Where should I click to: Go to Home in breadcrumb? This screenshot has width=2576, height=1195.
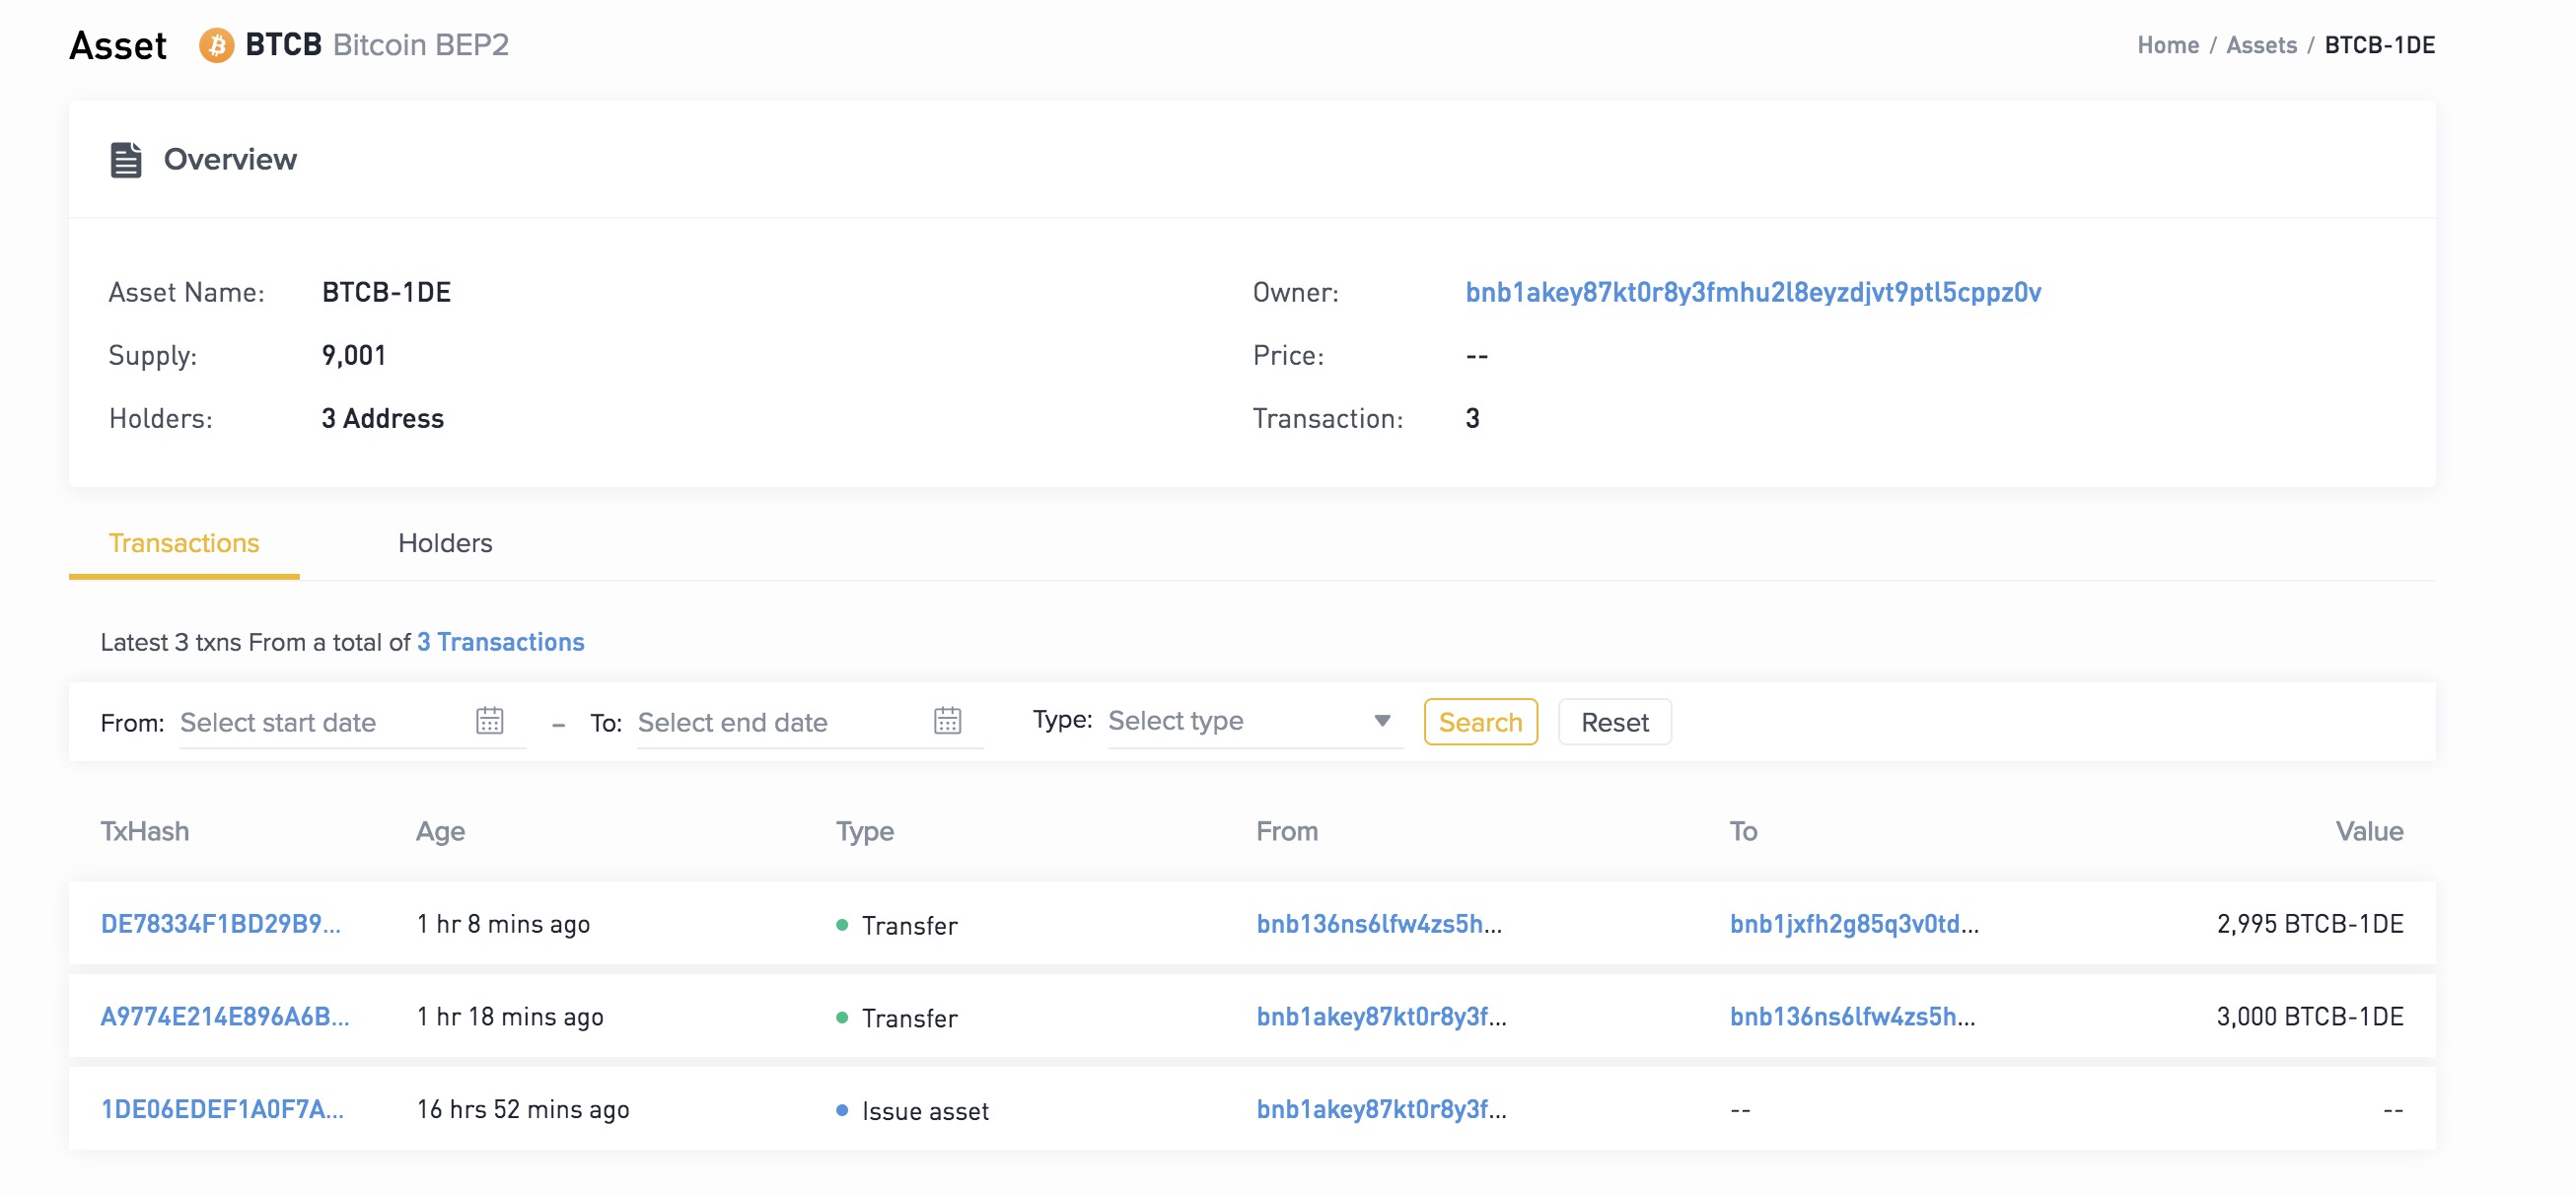click(x=2167, y=45)
